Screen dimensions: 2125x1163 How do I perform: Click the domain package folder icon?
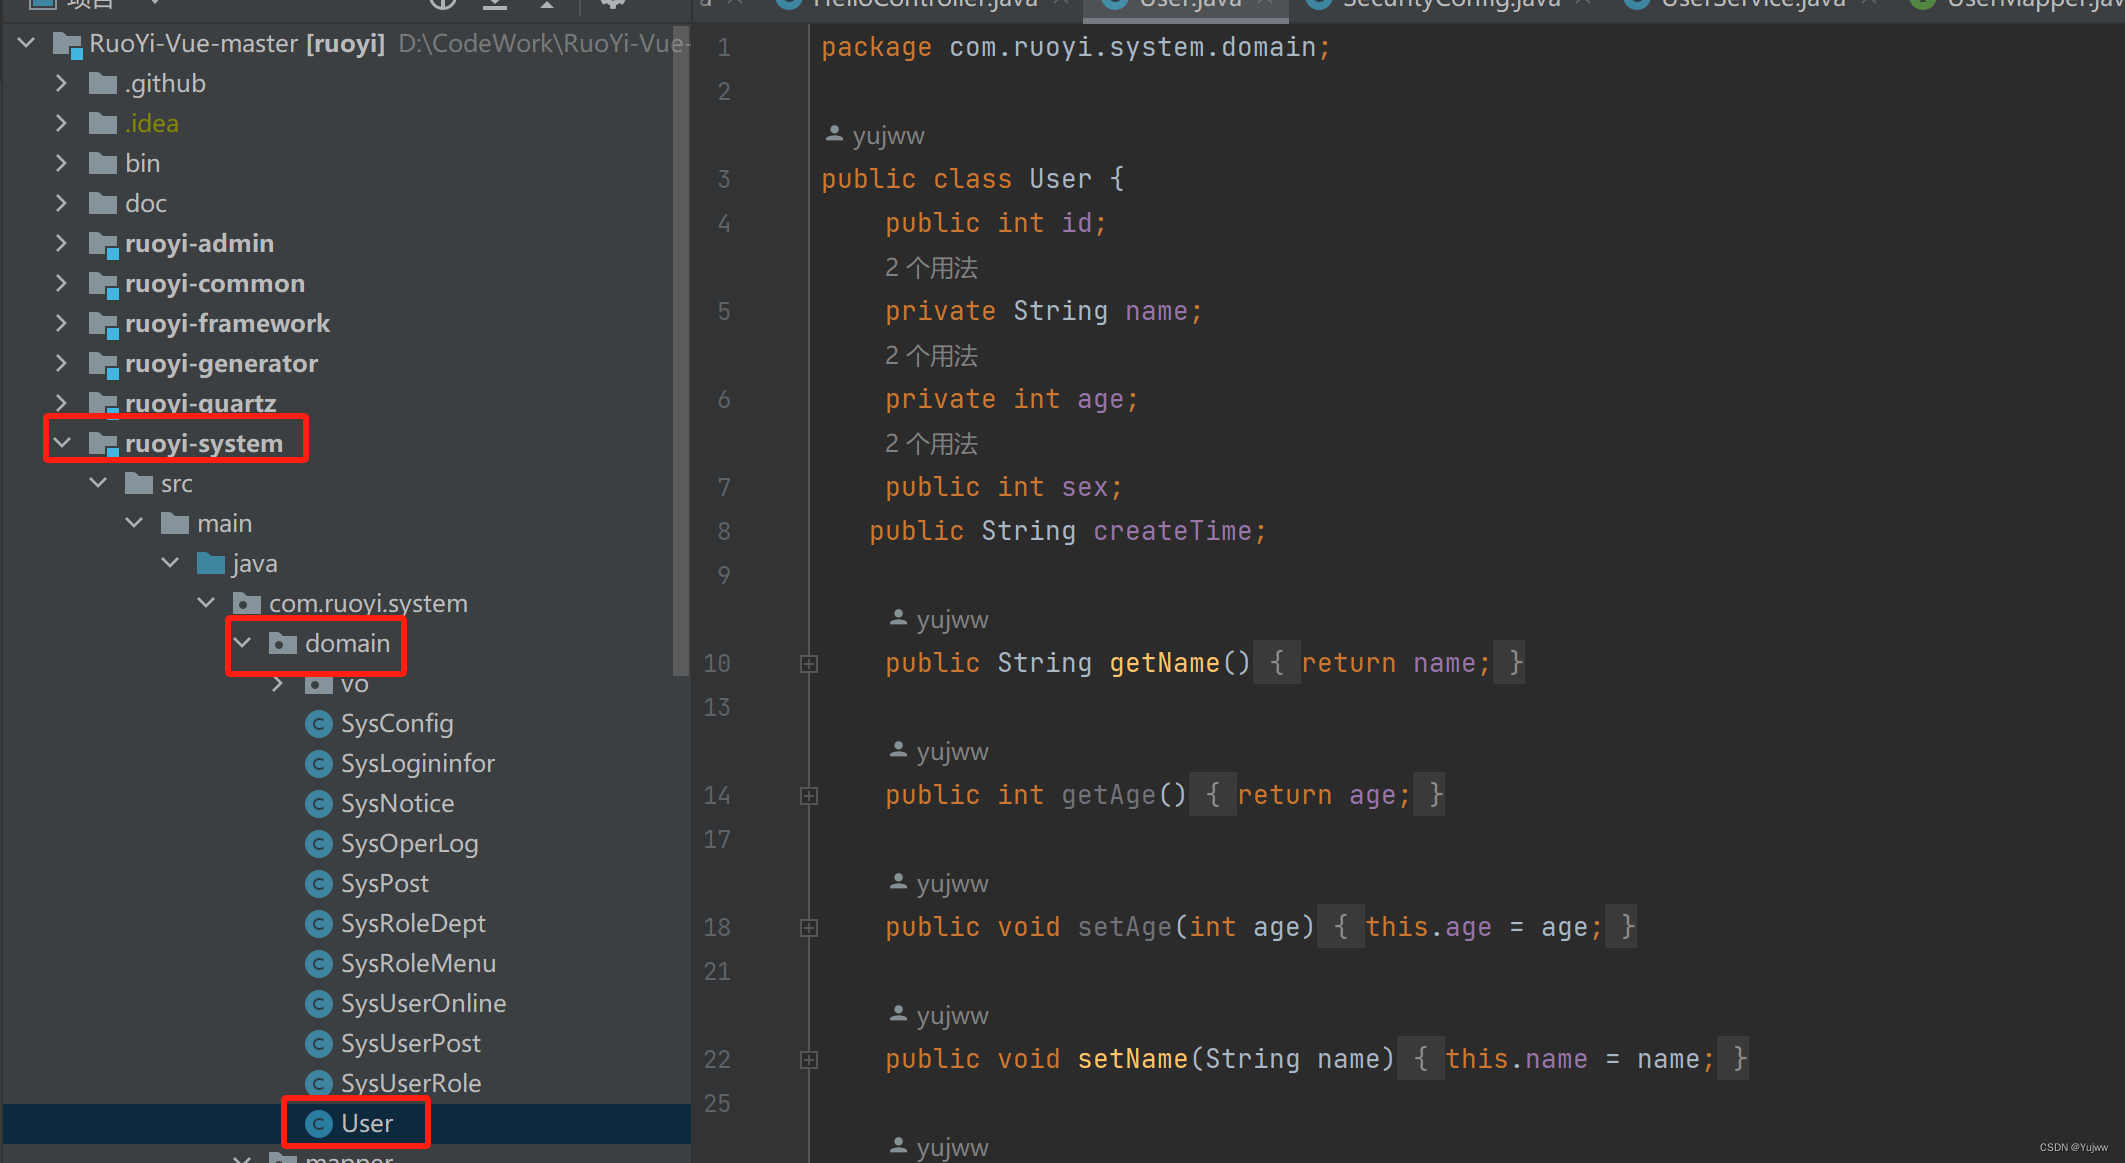click(x=283, y=644)
